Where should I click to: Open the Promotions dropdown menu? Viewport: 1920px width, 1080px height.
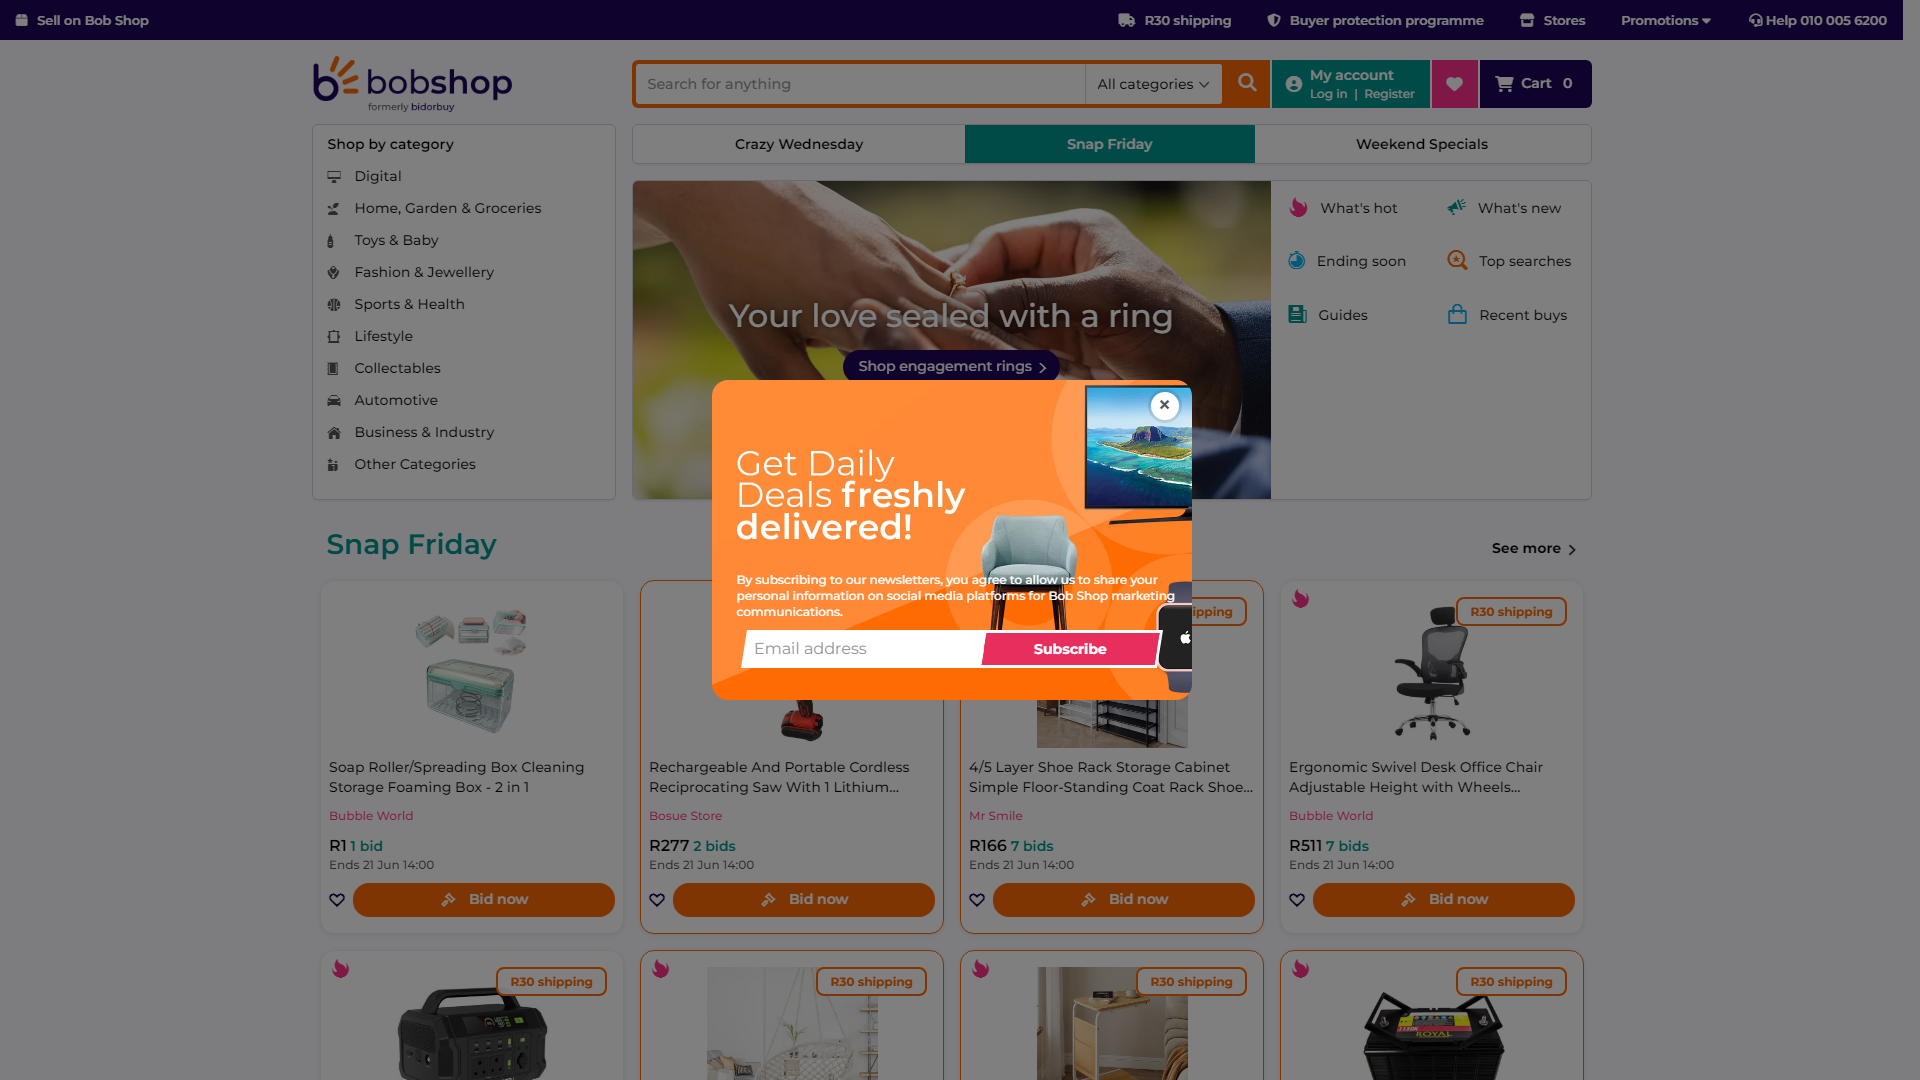point(1665,20)
